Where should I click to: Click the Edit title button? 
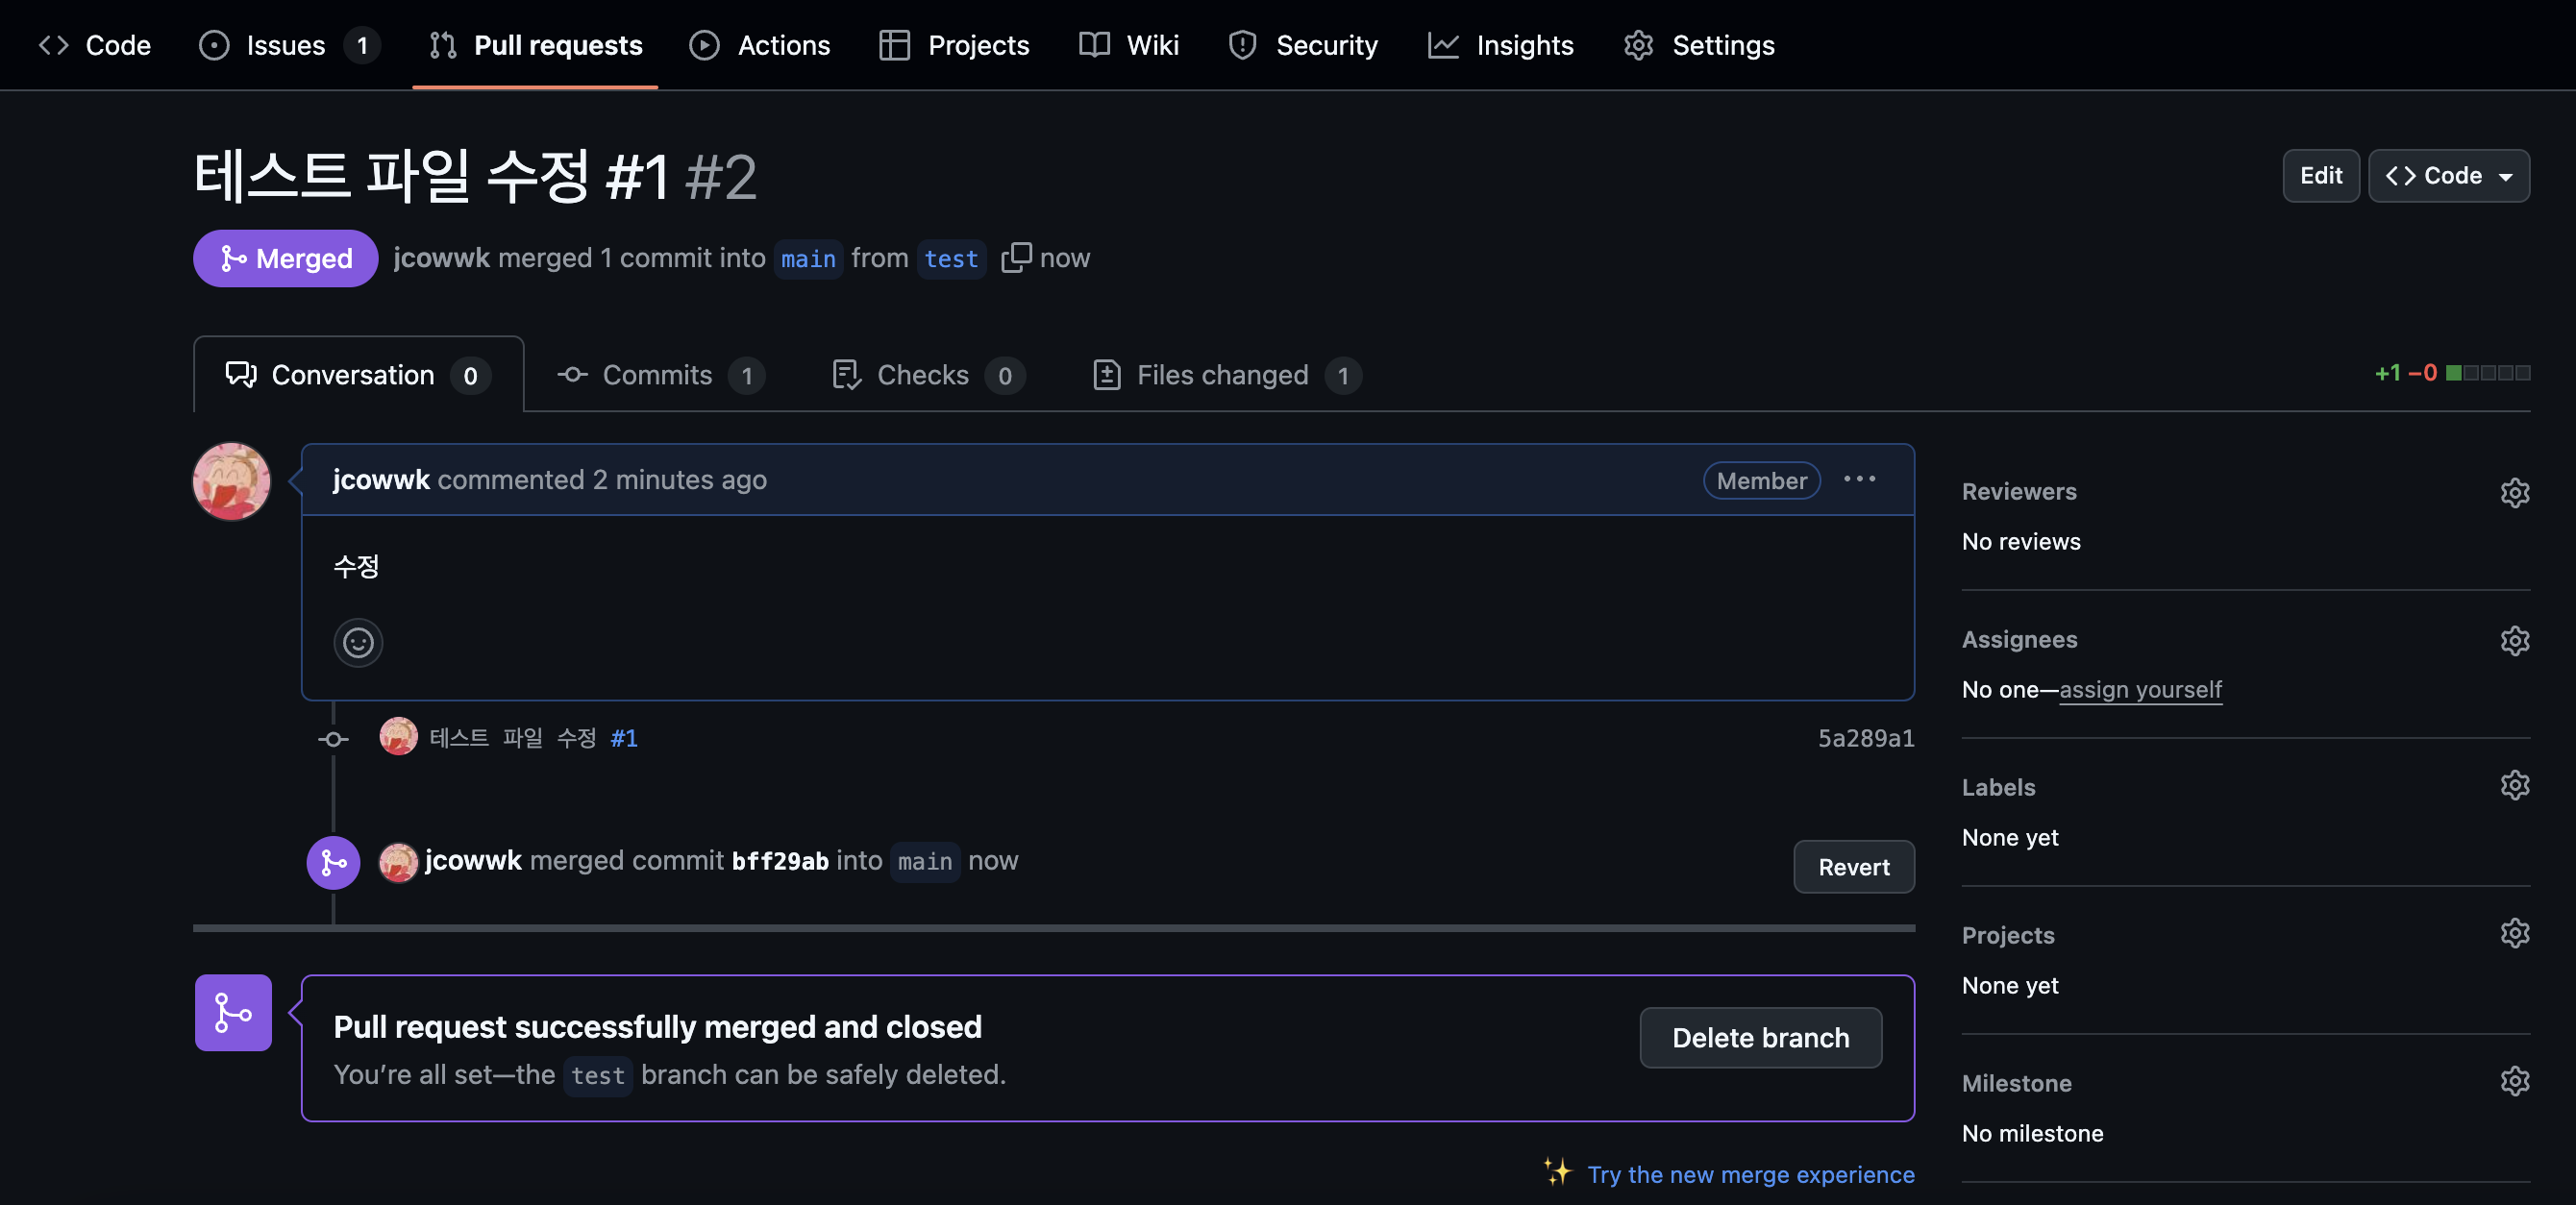(2320, 176)
